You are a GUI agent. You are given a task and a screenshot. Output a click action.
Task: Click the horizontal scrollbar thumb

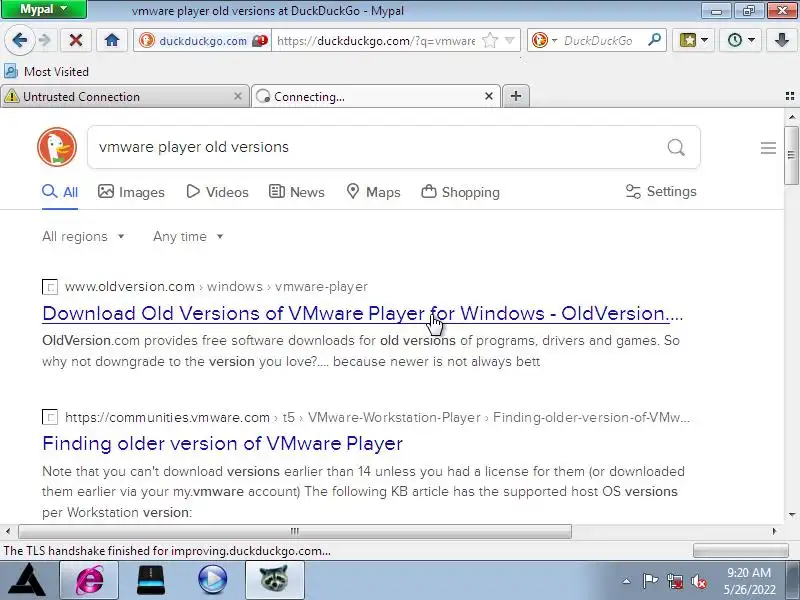pos(295,531)
